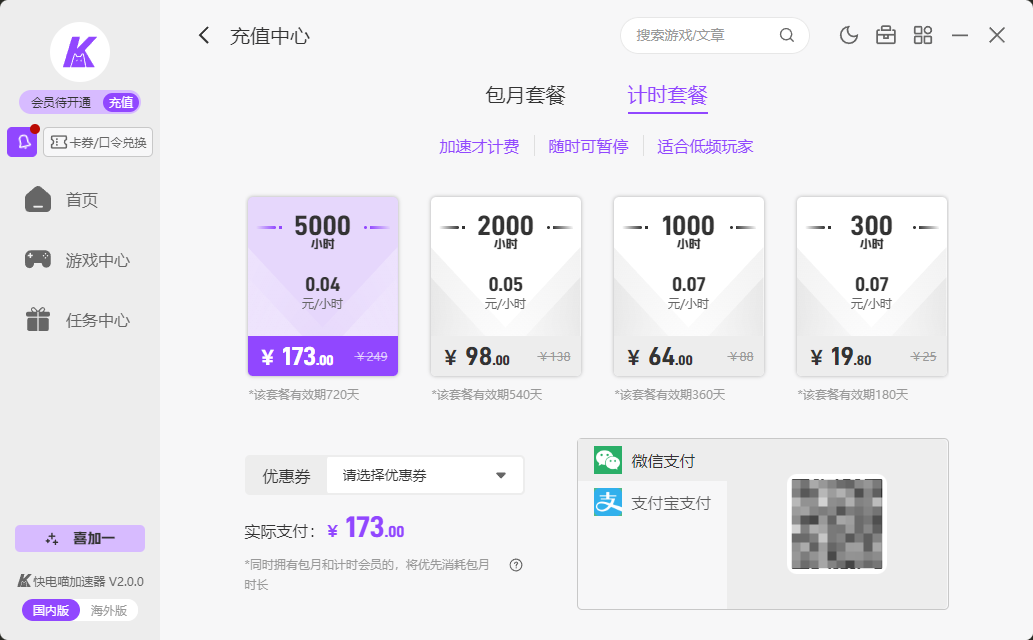Click text 该套餐有效期360天
Image resolution: width=1033 pixels, height=640 pixels.
(x=670, y=395)
